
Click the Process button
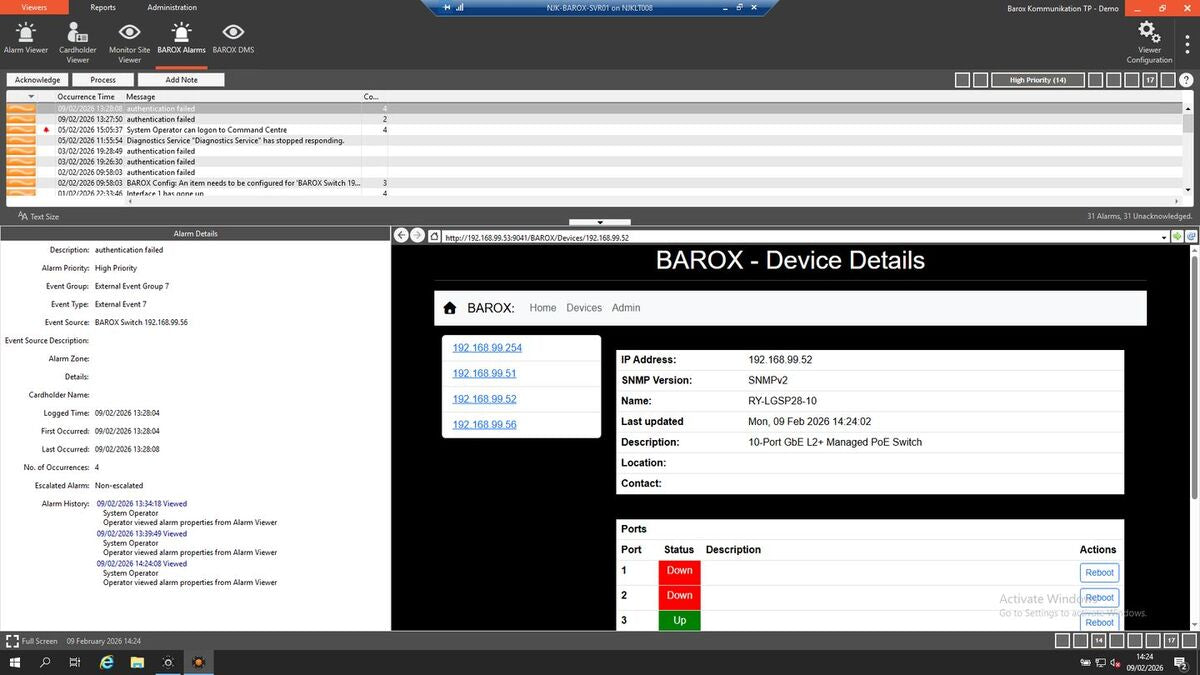click(x=103, y=80)
